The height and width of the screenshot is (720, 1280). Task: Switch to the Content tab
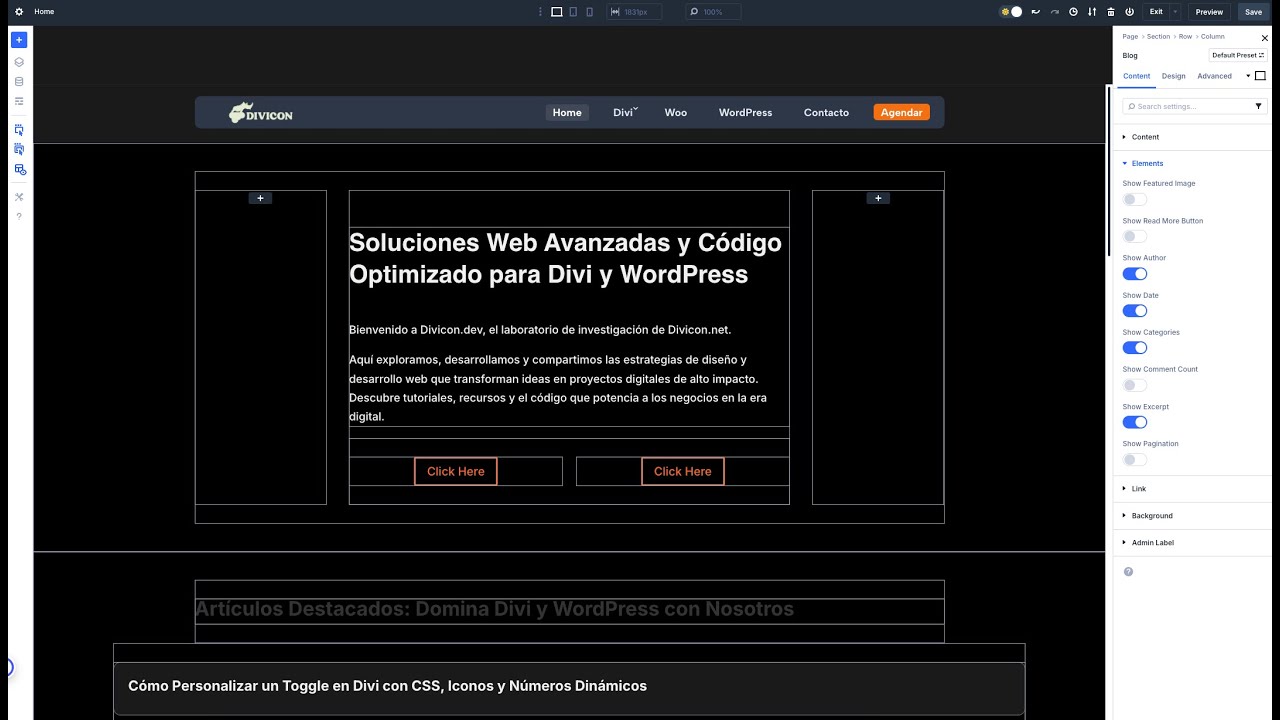[x=1136, y=76]
